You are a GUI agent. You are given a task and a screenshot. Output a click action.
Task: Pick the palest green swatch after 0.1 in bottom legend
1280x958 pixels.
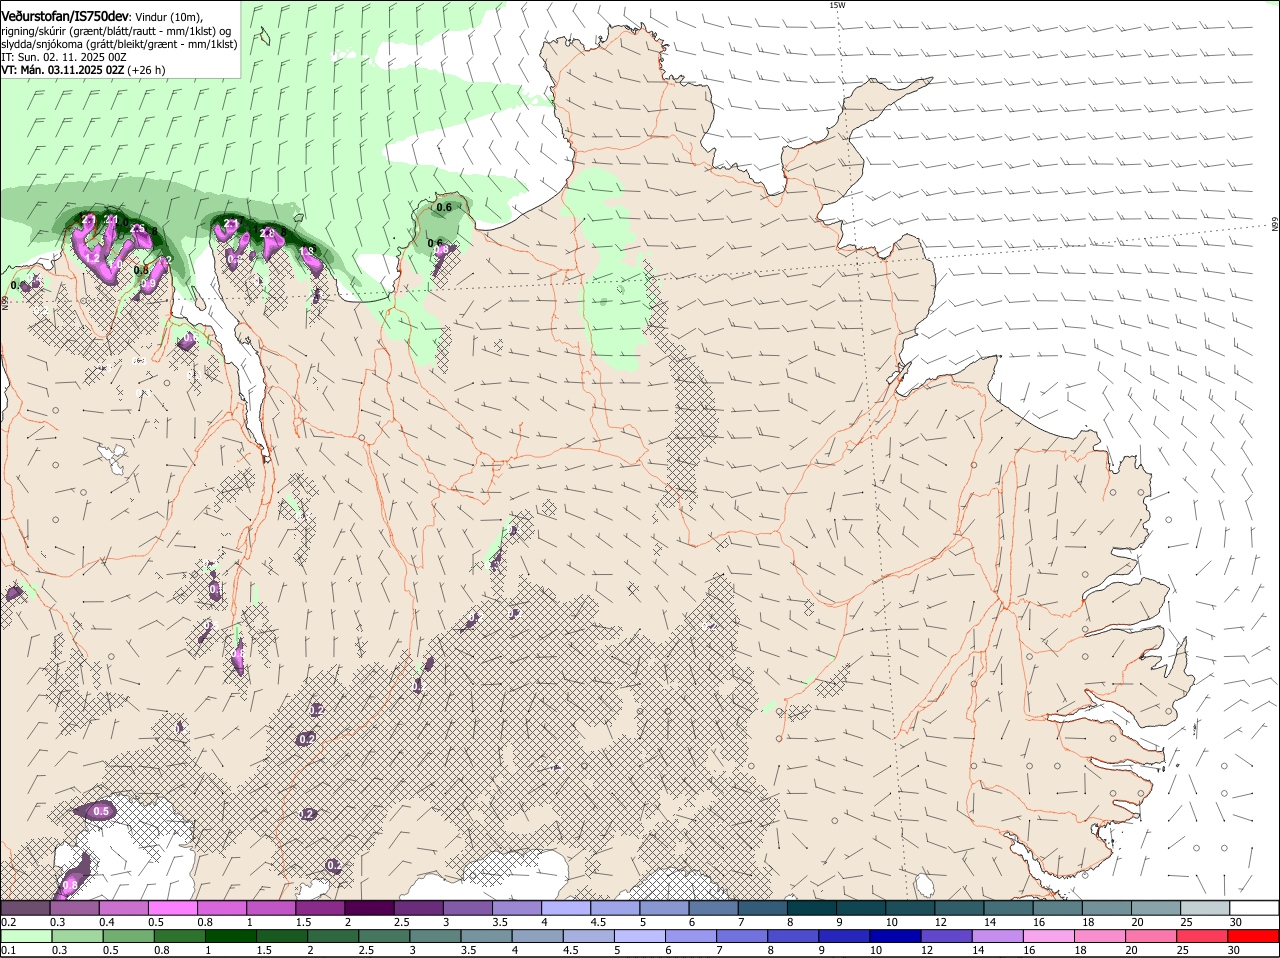pos(26,936)
